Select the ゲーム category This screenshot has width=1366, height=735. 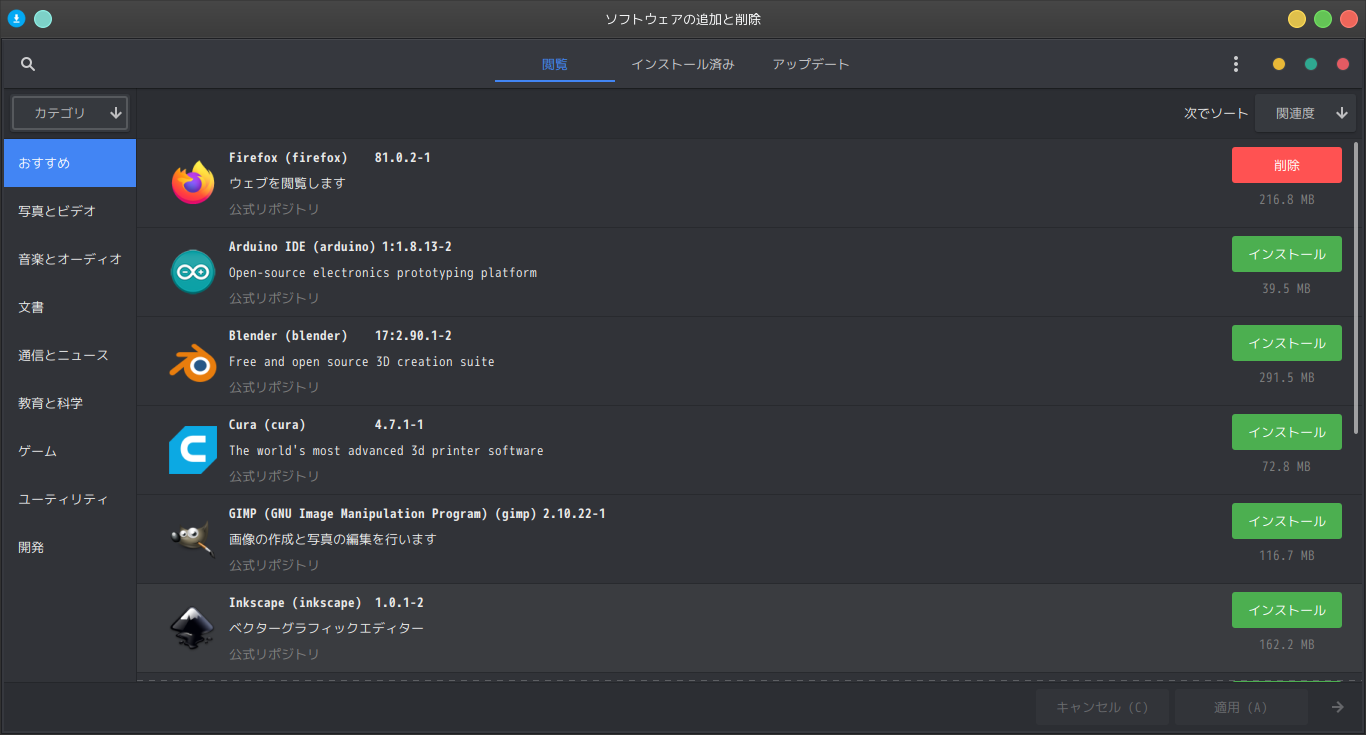70,451
